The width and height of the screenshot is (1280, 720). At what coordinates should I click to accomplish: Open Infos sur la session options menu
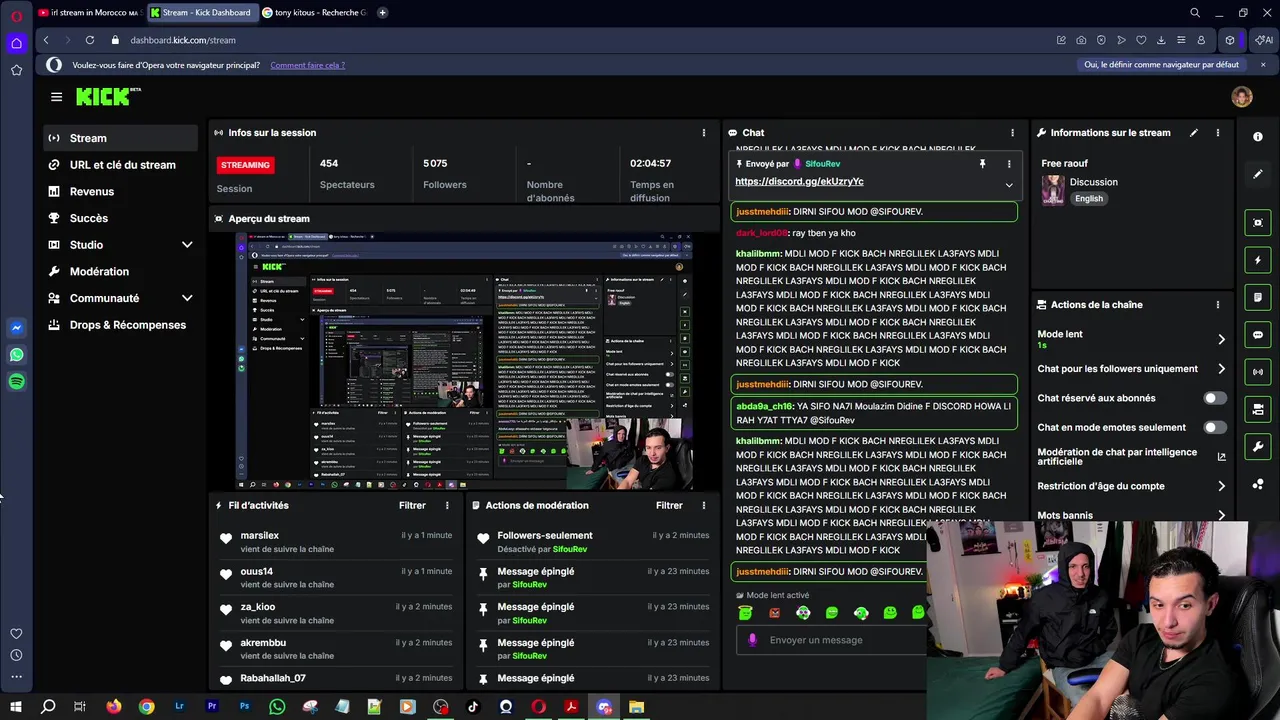703,132
